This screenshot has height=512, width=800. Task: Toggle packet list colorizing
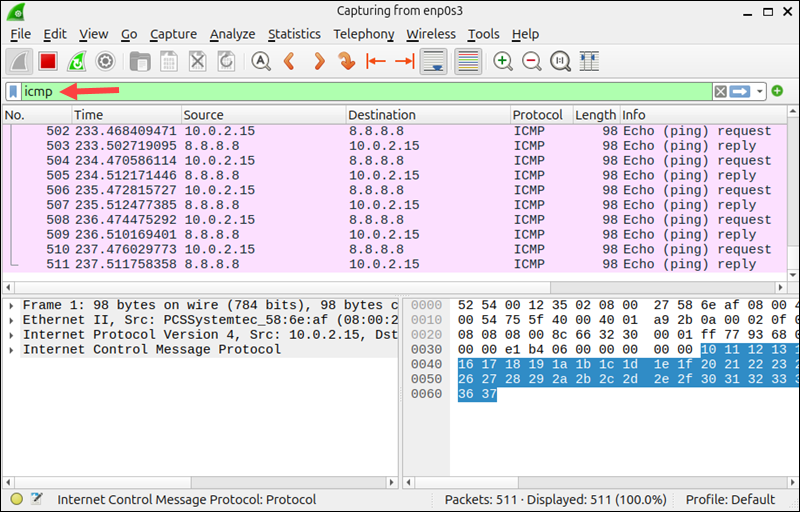[468, 62]
